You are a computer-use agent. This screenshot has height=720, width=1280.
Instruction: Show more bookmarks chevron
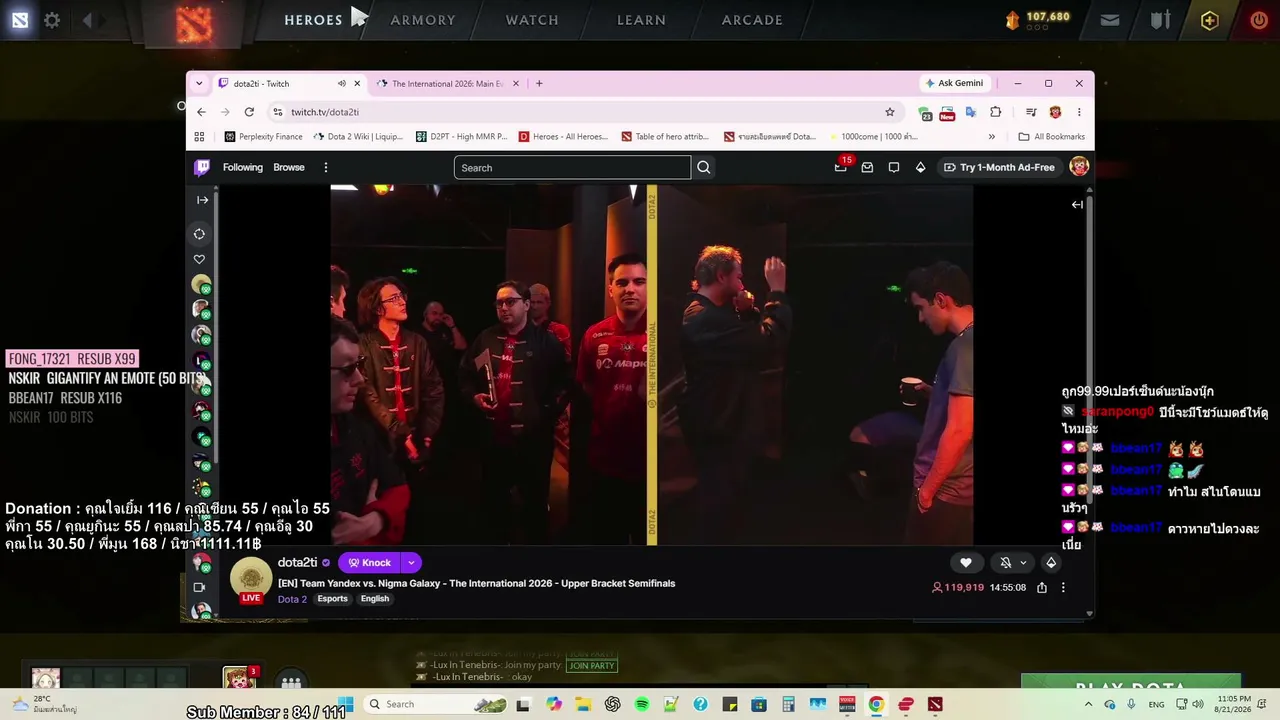pos(992,137)
